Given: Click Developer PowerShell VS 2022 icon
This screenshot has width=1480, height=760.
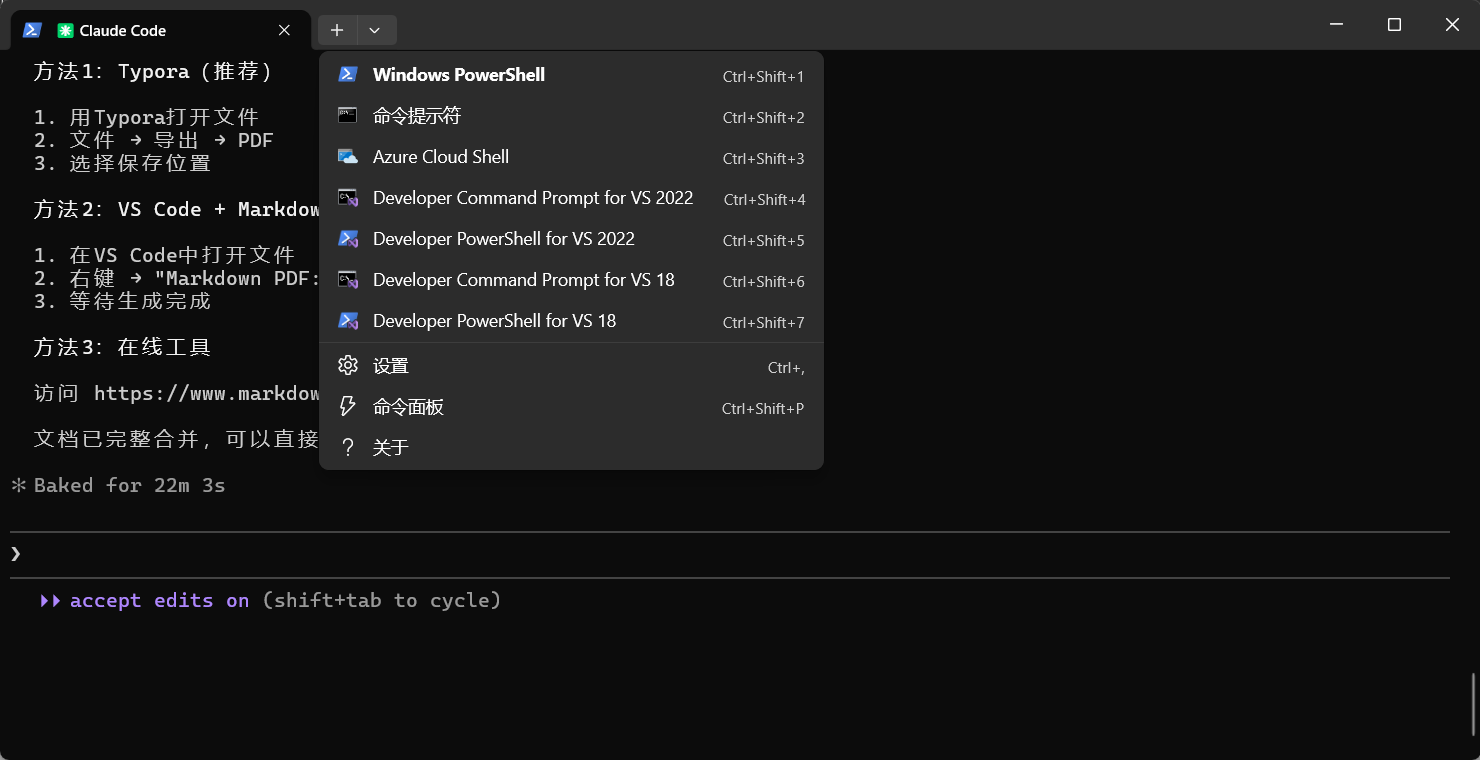Looking at the screenshot, I should [x=348, y=239].
